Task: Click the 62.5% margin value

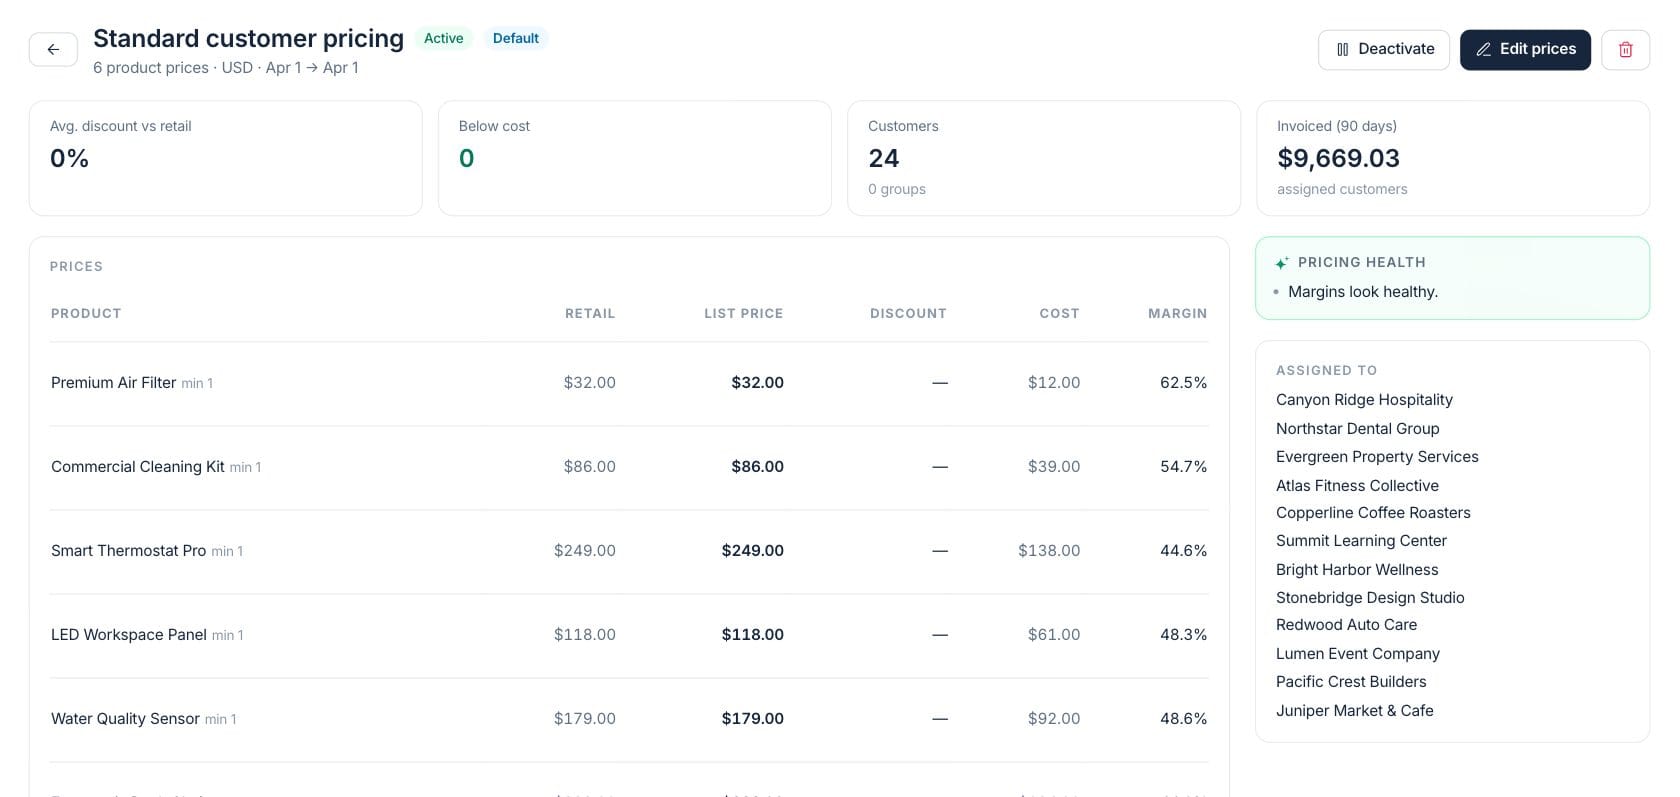Action: click(x=1183, y=383)
